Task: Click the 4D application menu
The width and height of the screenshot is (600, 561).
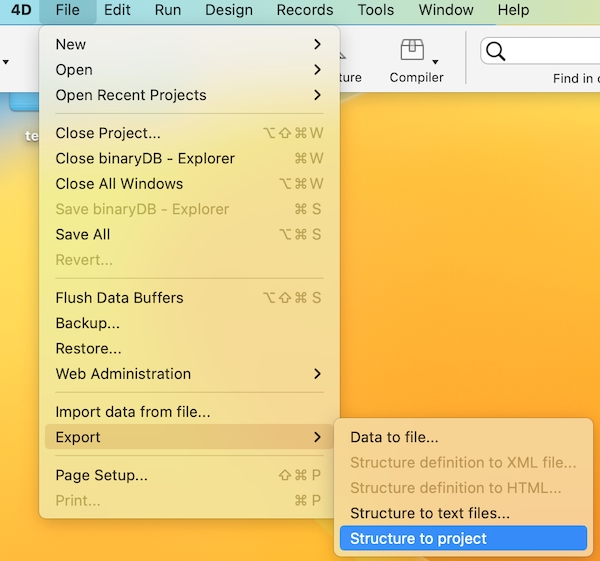Action: pos(21,10)
